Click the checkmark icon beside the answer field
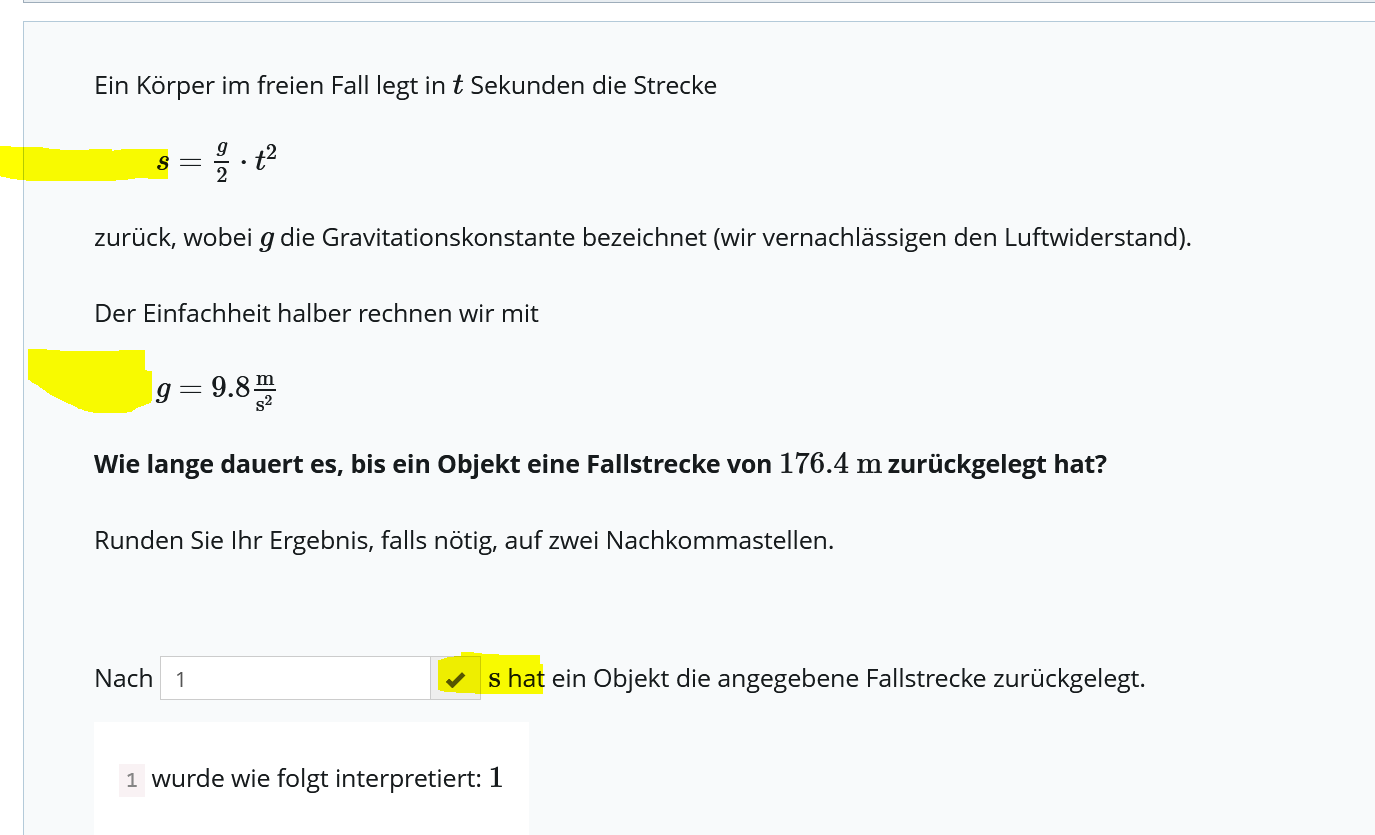1375x835 pixels. pyautogui.click(x=456, y=679)
